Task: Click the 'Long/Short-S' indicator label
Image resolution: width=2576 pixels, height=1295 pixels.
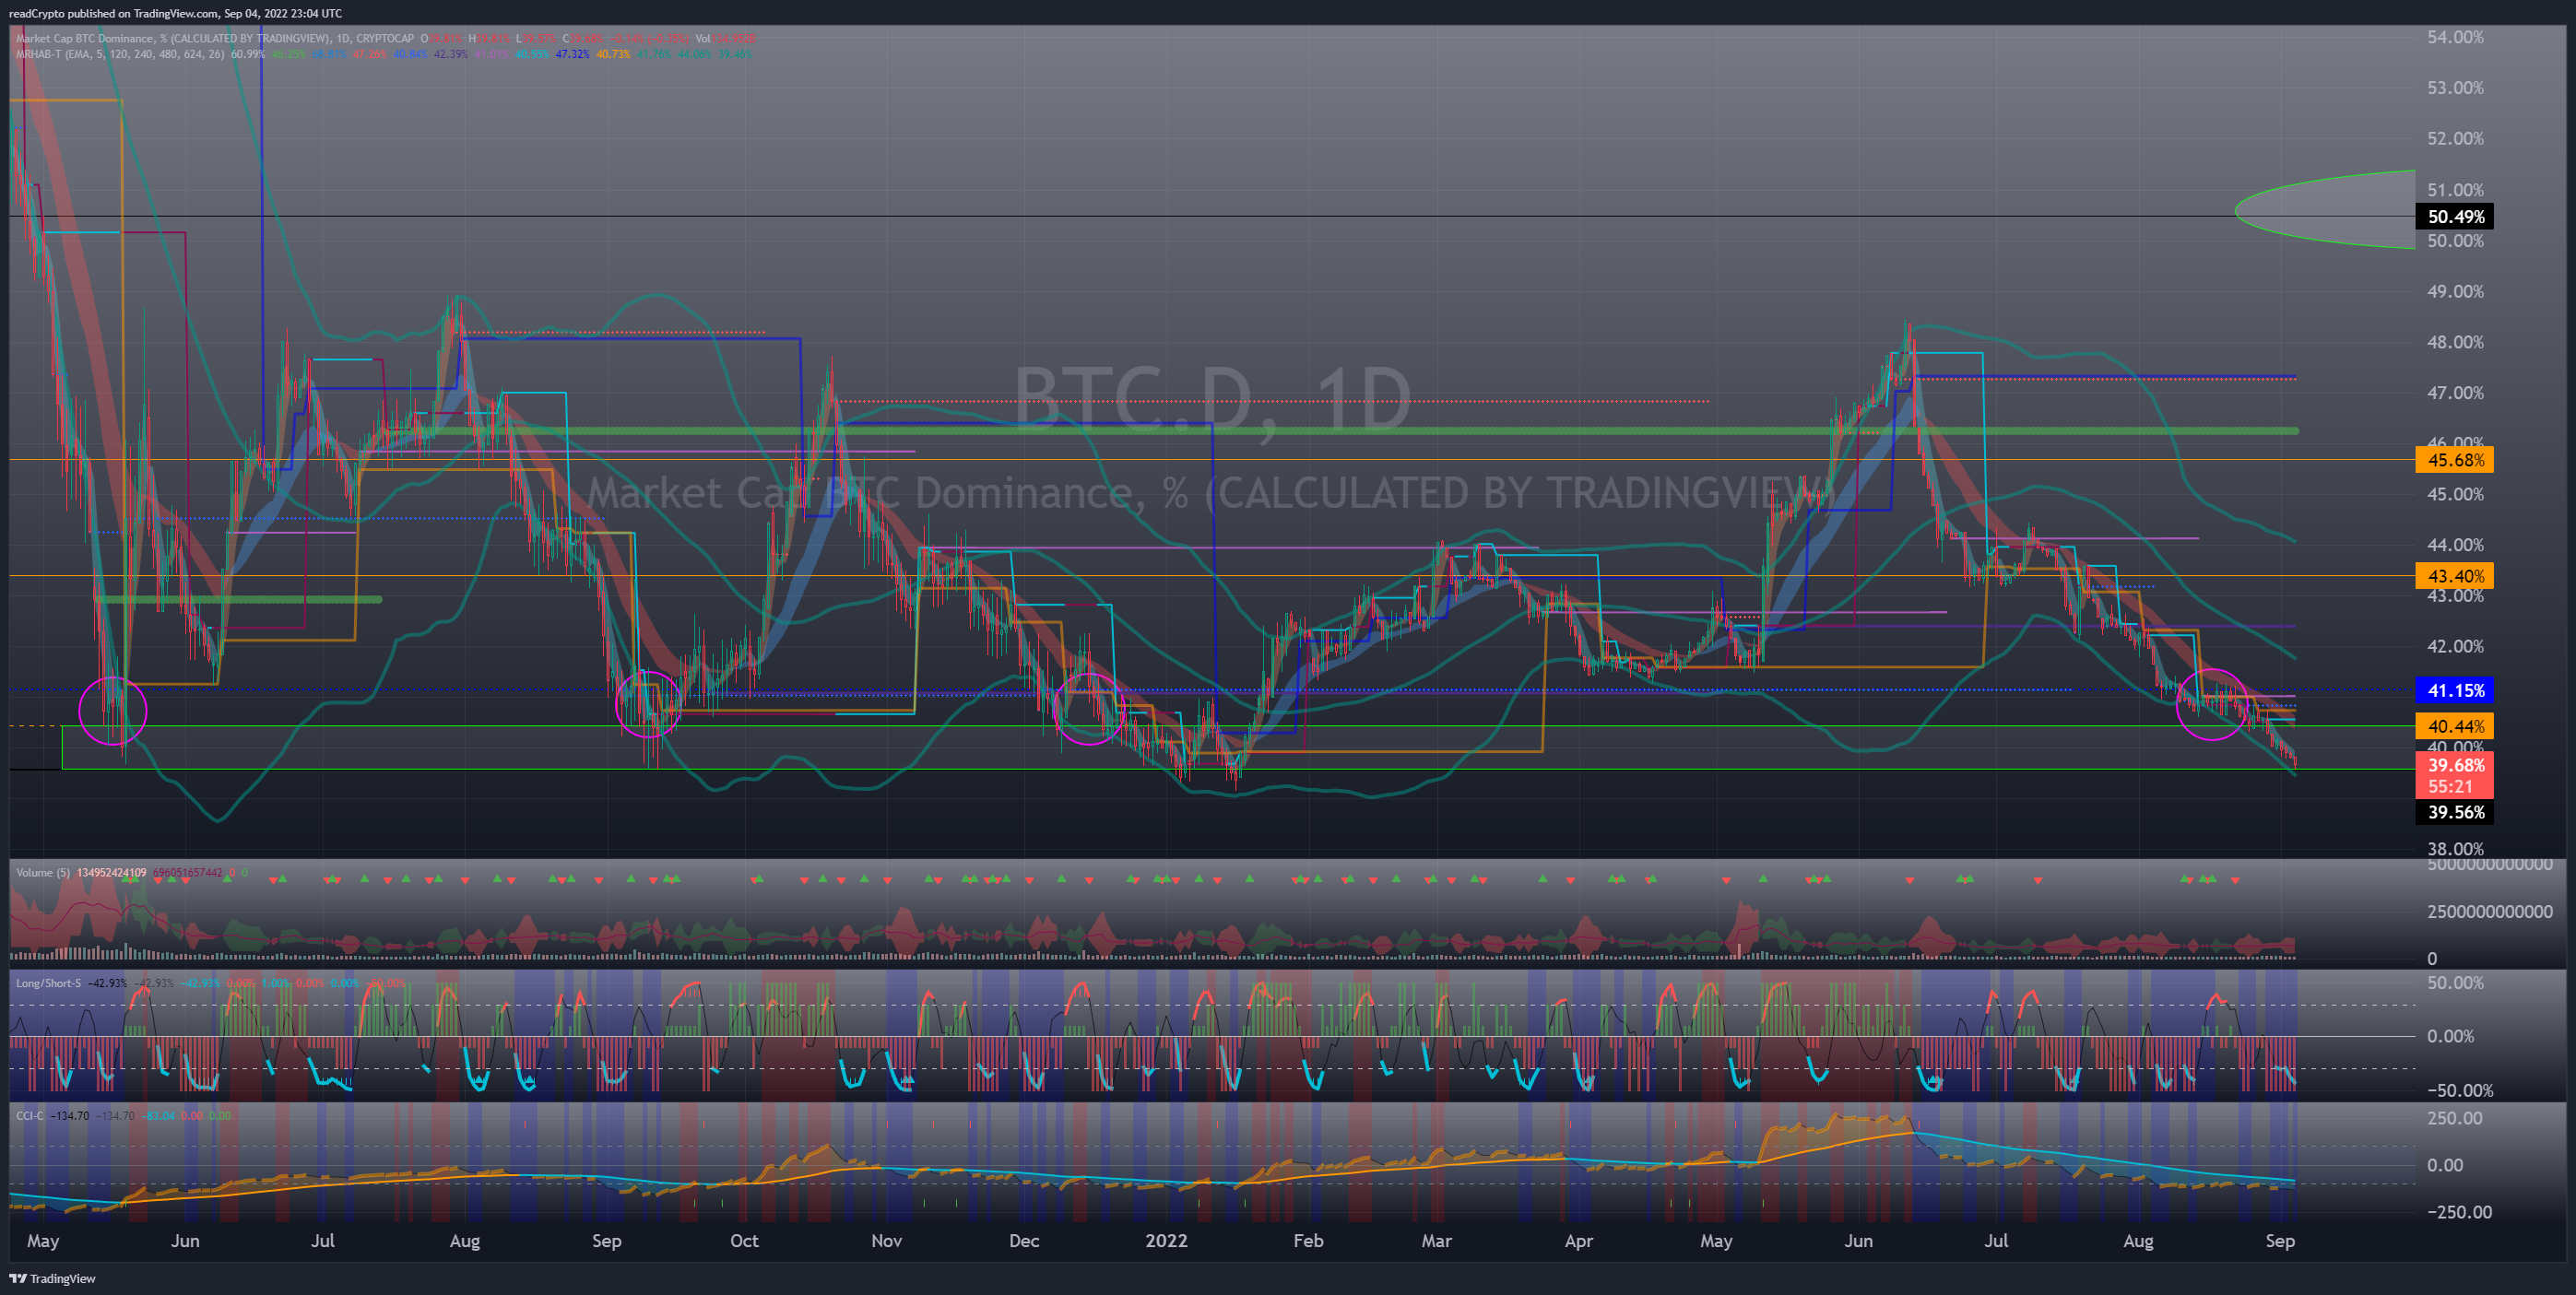Action: click(x=48, y=983)
